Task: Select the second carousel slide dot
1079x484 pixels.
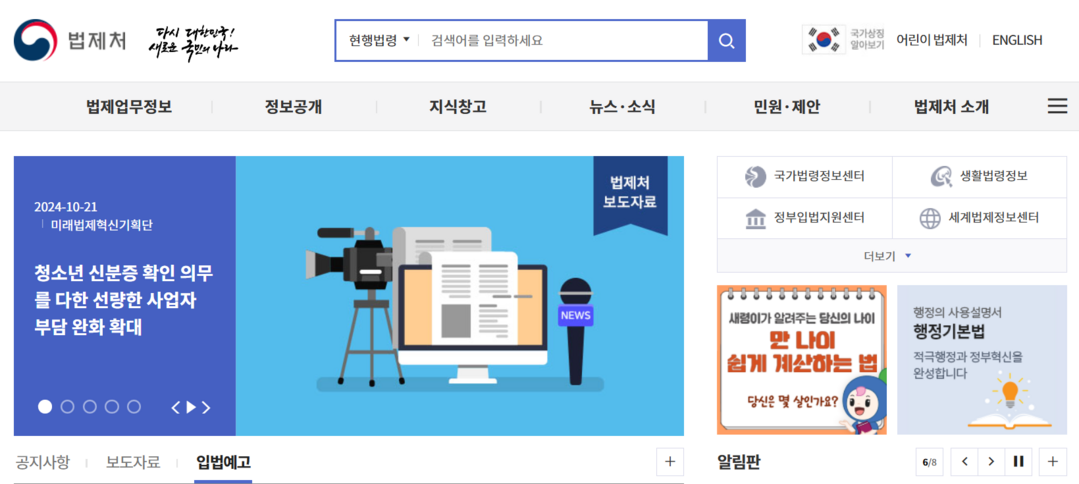Action: [x=67, y=407]
